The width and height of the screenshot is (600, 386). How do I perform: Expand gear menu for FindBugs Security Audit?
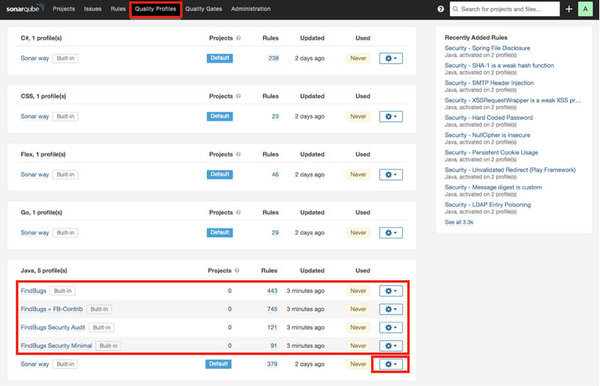click(391, 327)
